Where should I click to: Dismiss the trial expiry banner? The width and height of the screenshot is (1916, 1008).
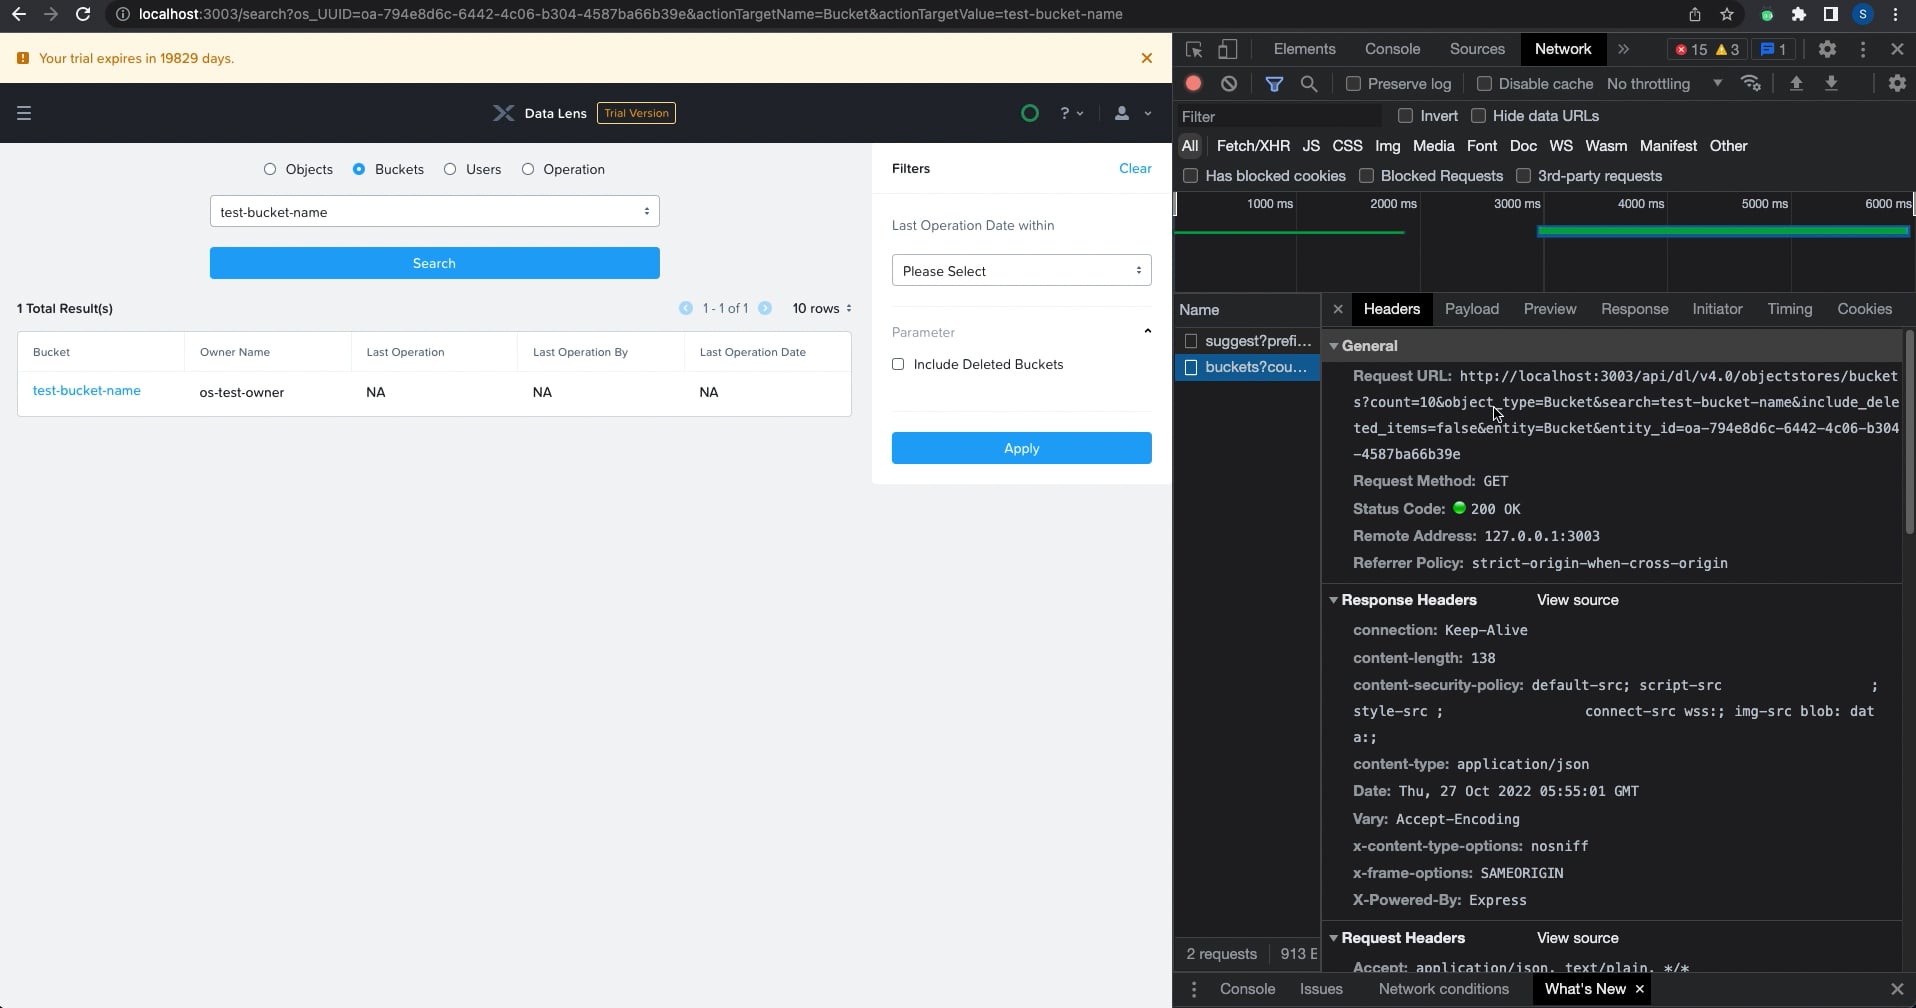1146,58
